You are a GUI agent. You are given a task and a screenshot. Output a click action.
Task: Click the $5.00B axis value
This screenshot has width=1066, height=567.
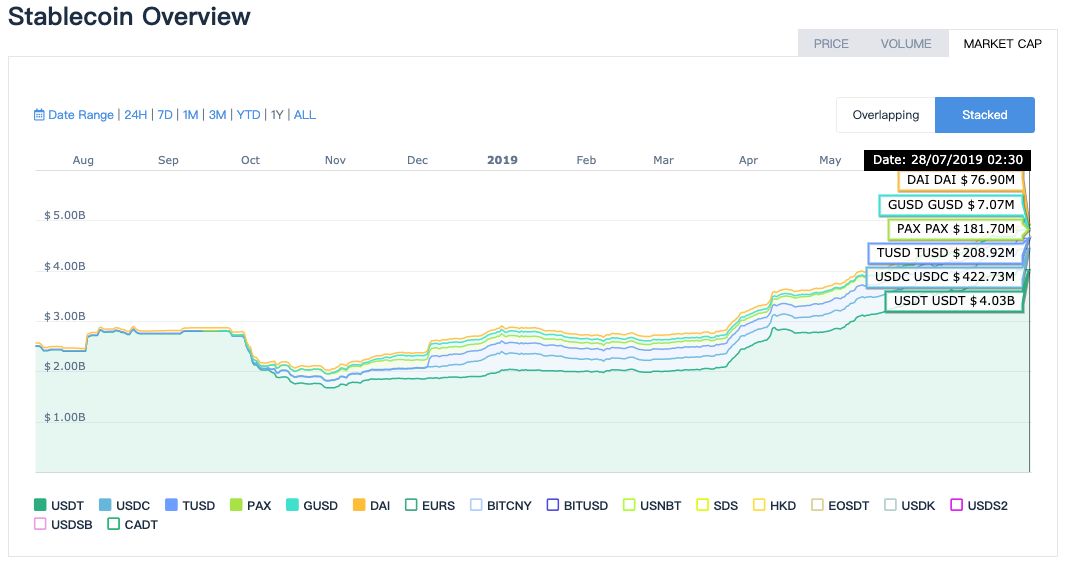pyautogui.click(x=65, y=216)
